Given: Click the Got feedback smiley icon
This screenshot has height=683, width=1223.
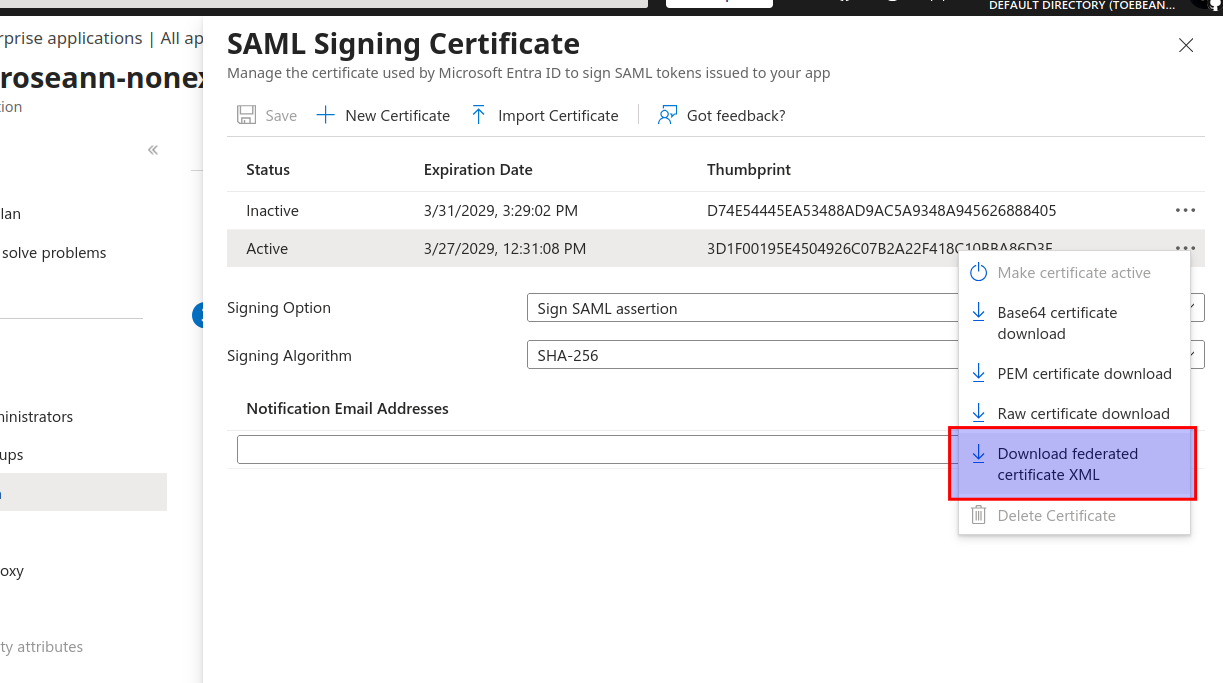Looking at the screenshot, I should point(665,115).
